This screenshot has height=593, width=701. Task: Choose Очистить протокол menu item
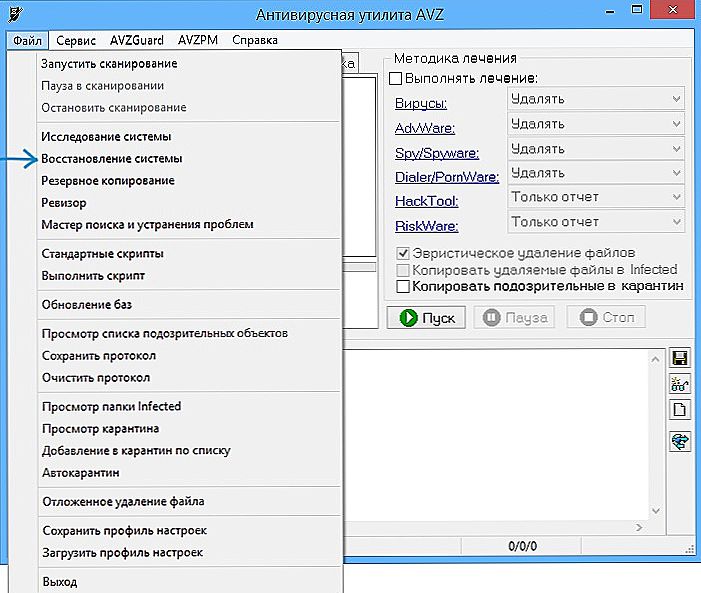point(189,378)
